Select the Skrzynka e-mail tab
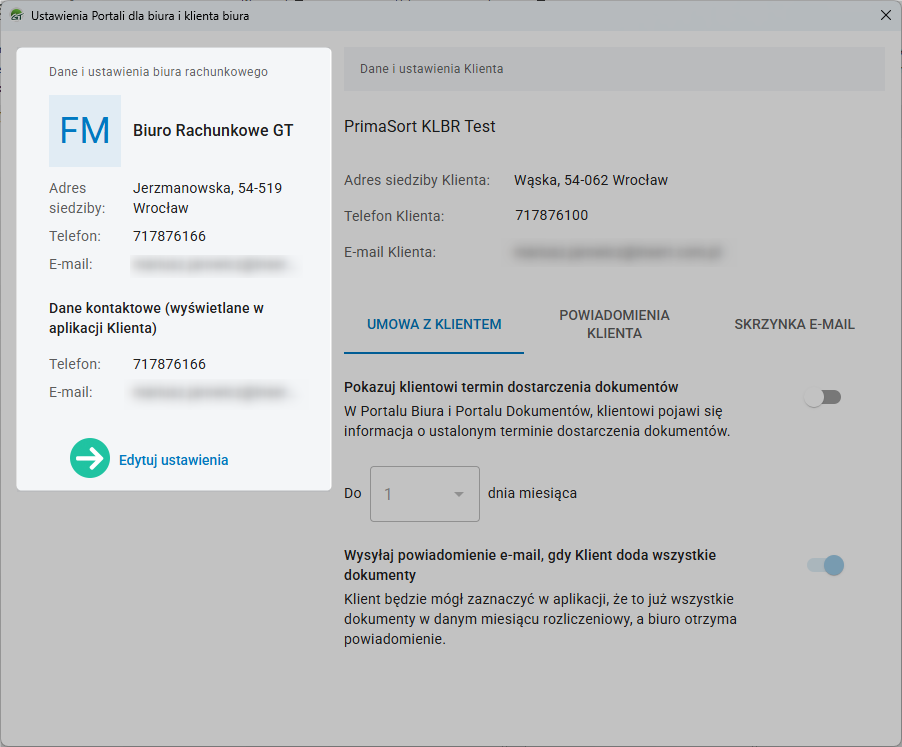Screen dimensions: 902x747 pos(794,324)
